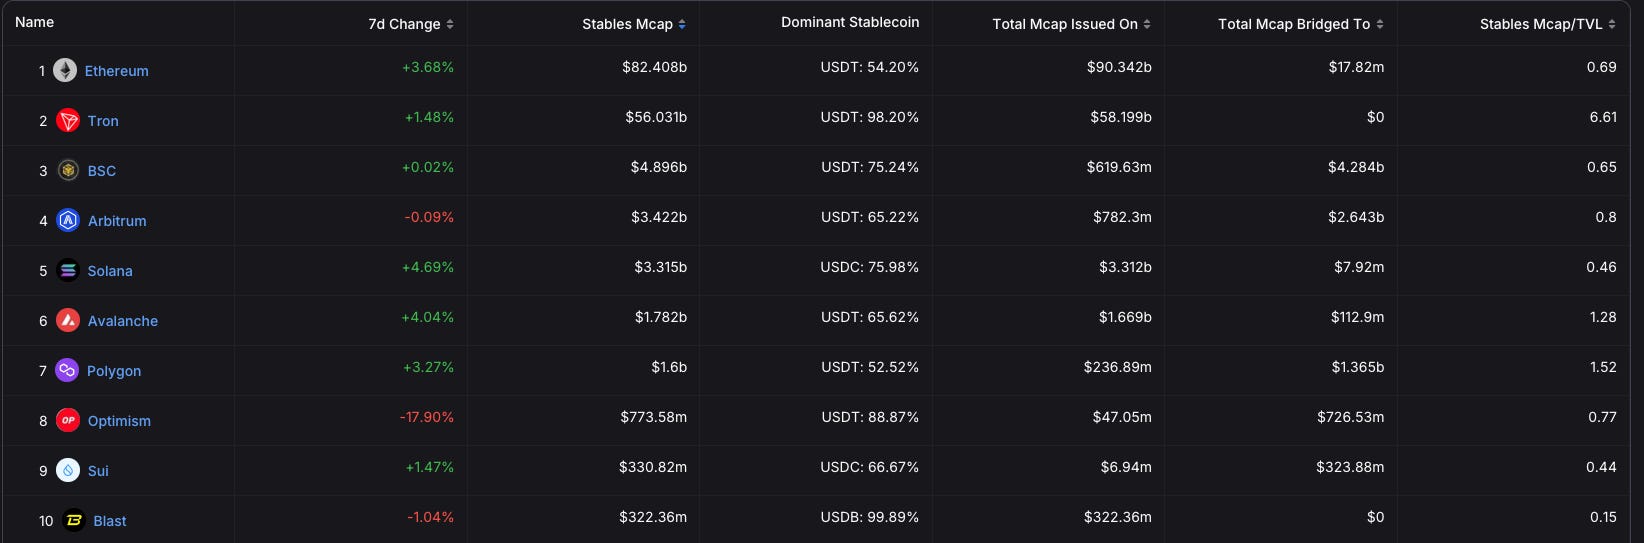Open the Ethereum chain link

point(117,71)
